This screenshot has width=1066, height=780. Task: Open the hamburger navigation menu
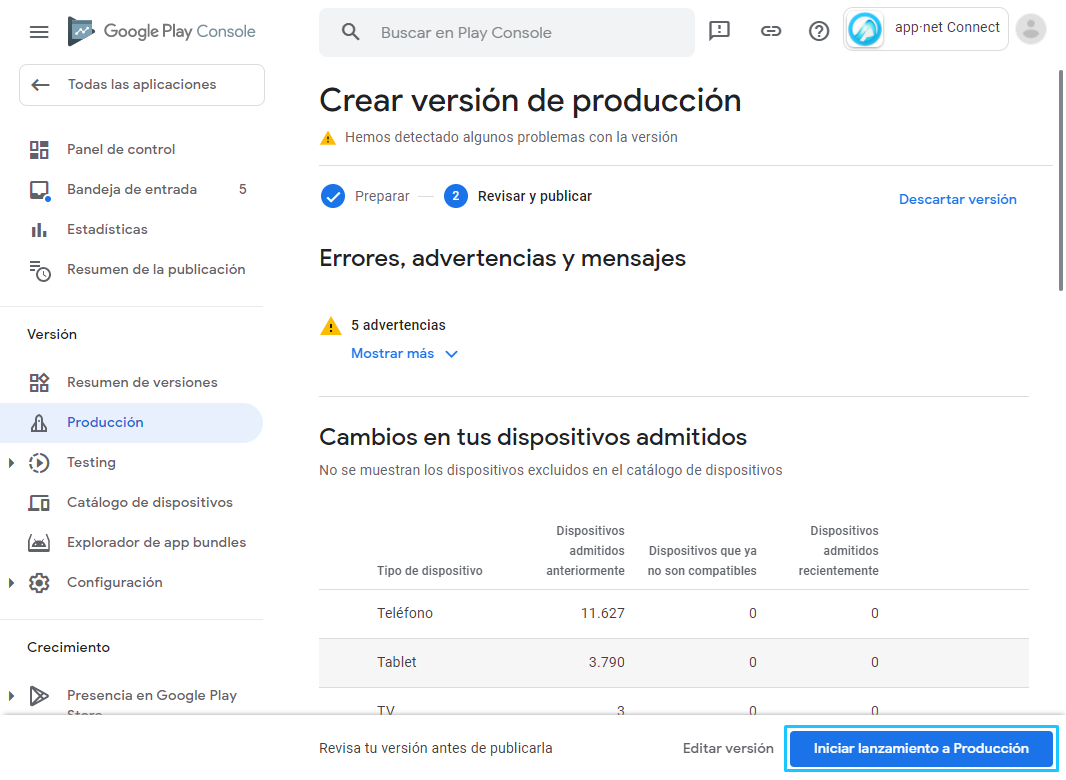tap(39, 32)
